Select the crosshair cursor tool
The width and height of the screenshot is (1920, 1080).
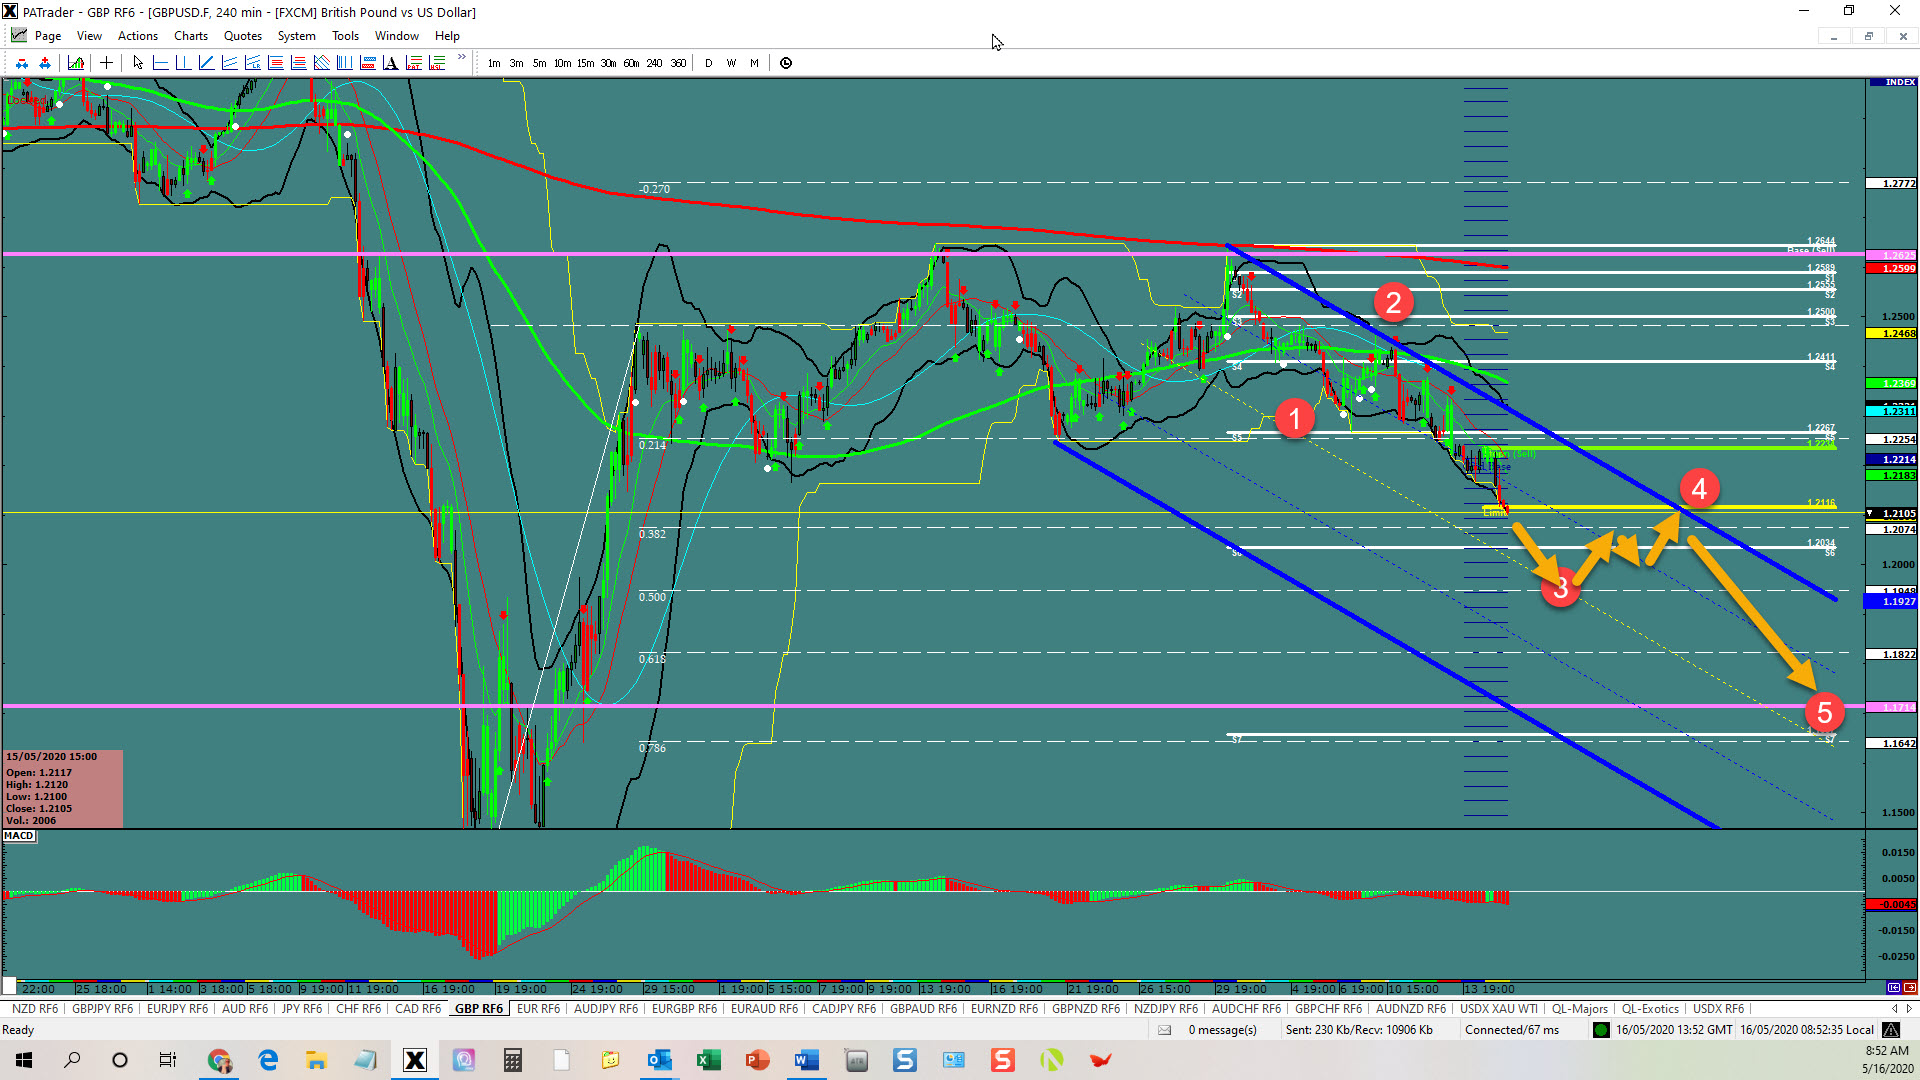(106, 63)
